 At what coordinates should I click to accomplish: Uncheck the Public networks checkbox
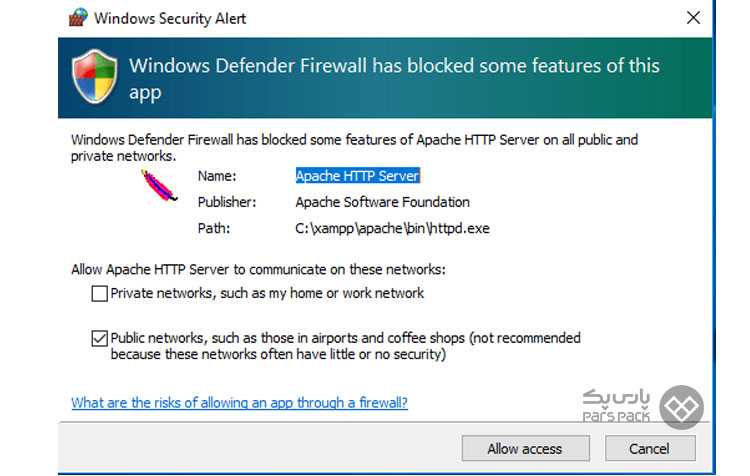[x=99, y=338]
